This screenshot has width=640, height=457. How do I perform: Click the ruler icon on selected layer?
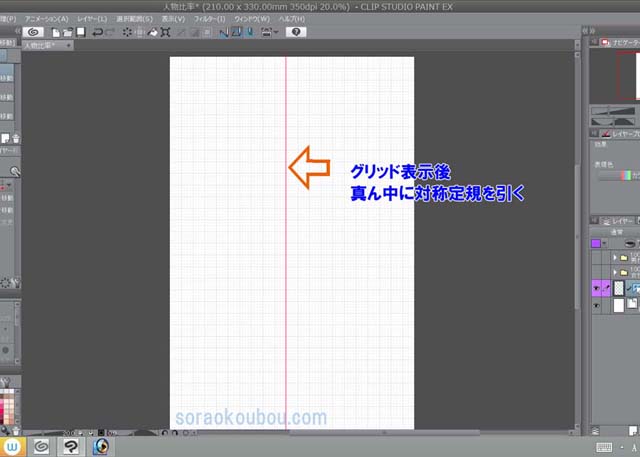(x=634, y=288)
